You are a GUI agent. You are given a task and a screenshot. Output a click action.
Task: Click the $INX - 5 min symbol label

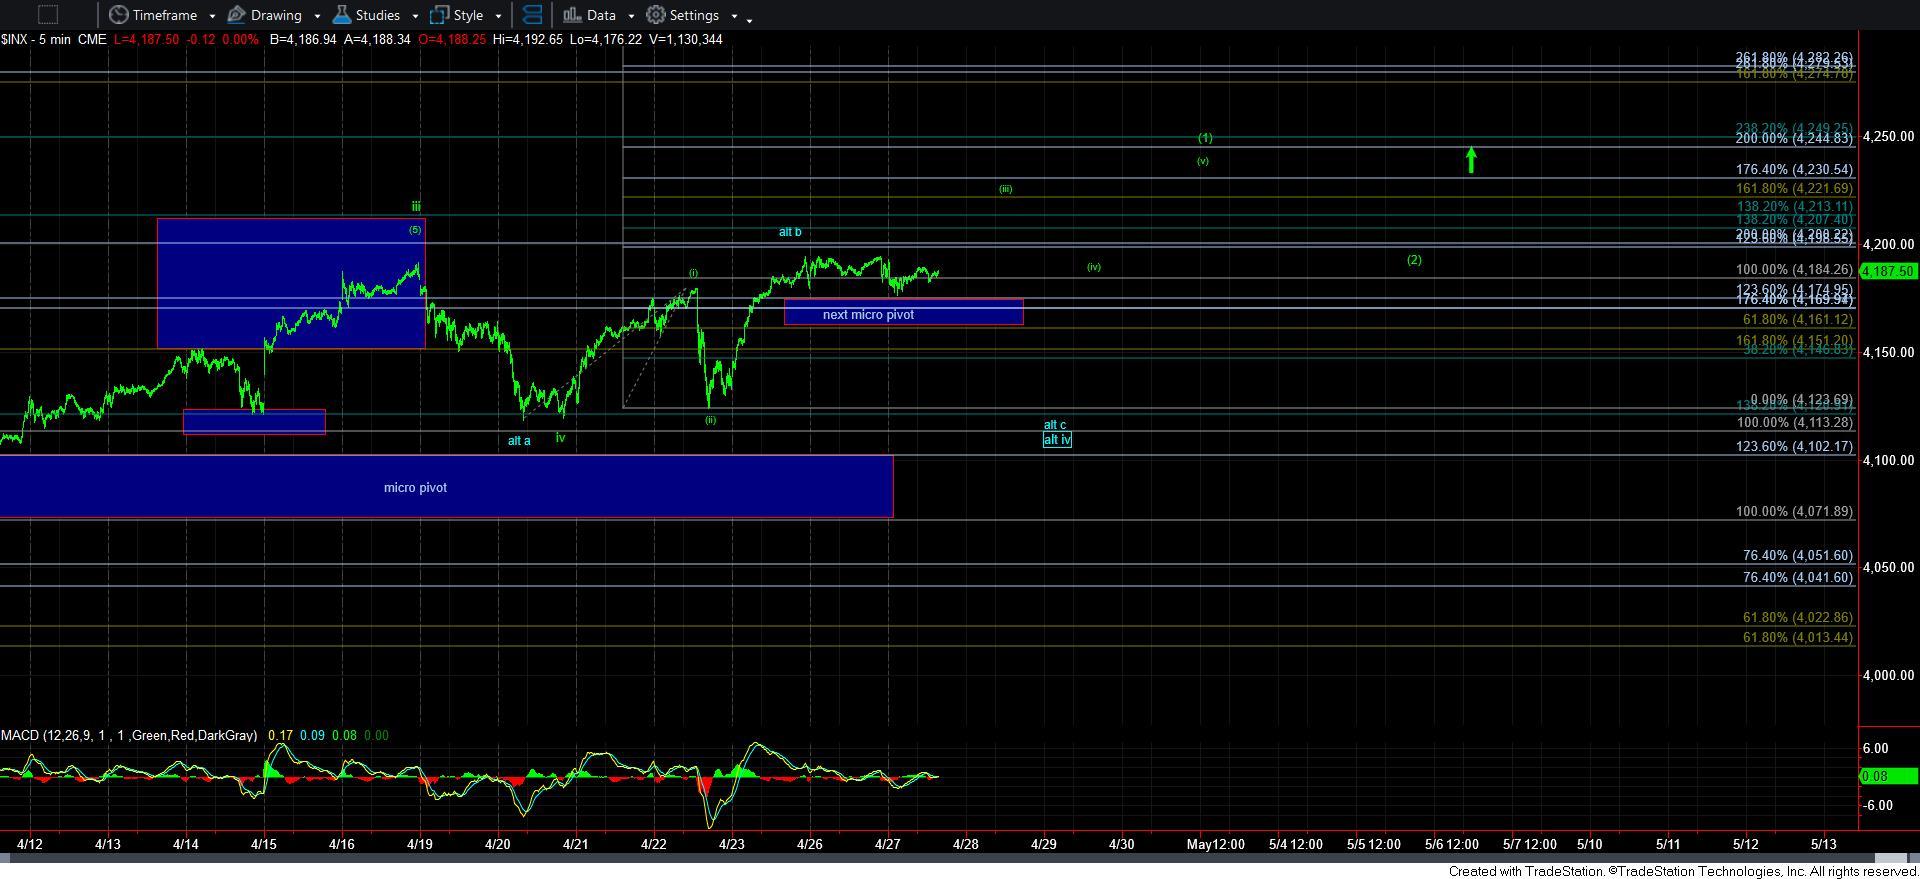click(53, 39)
